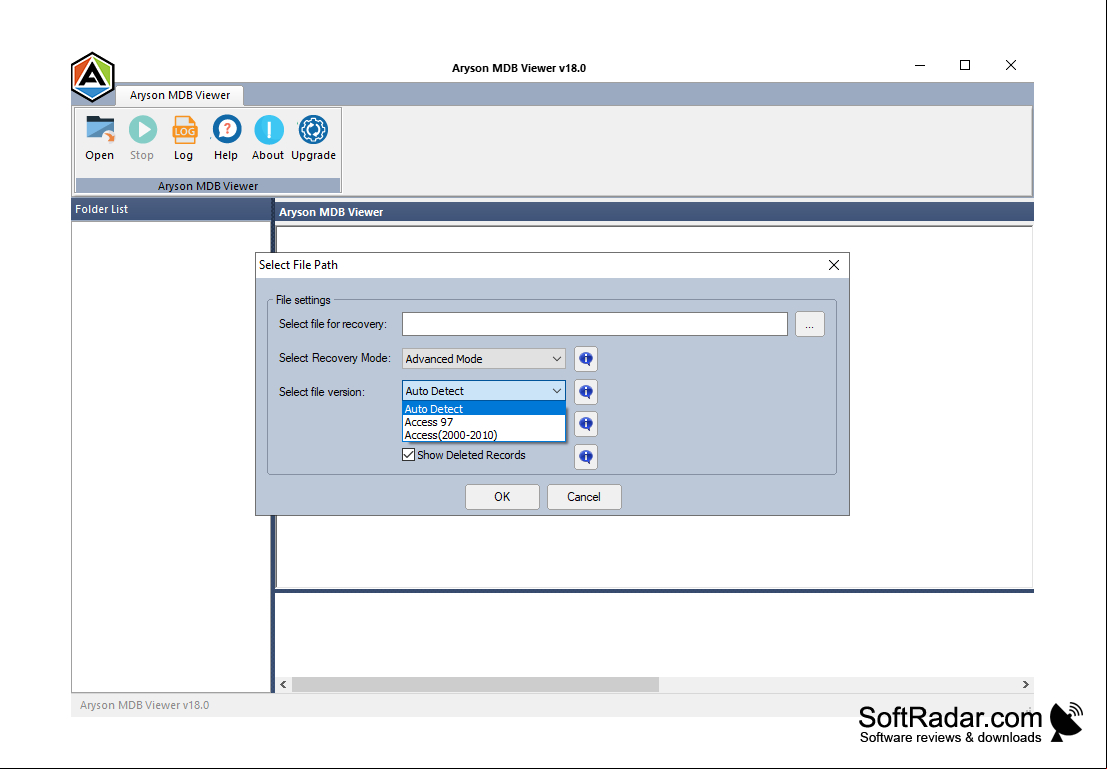Show info for Recovery Mode
The height and width of the screenshot is (769, 1107).
(x=586, y=359)
